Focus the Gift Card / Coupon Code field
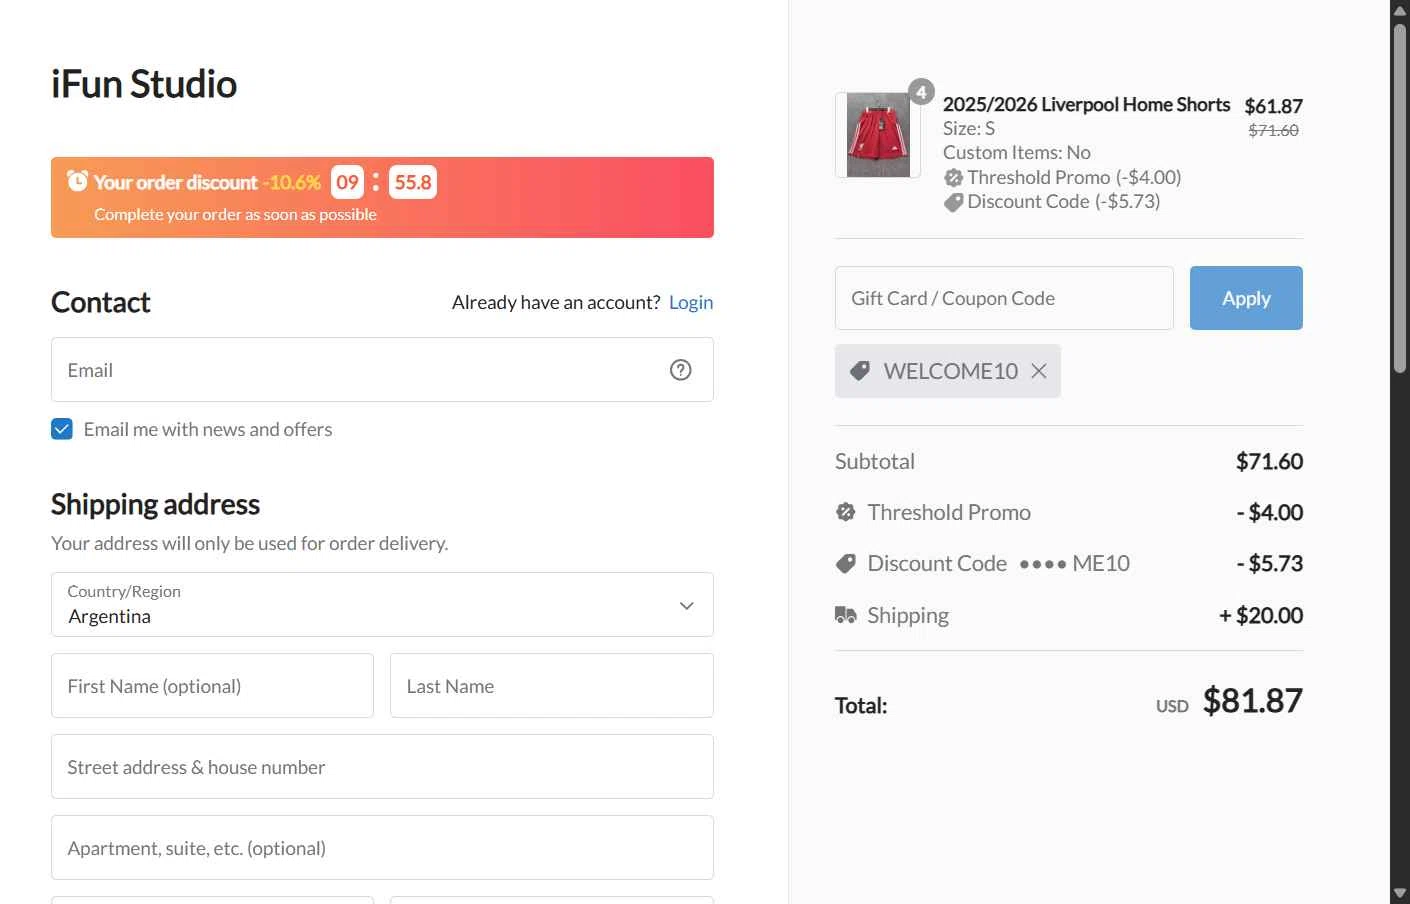 point(1004,298)
